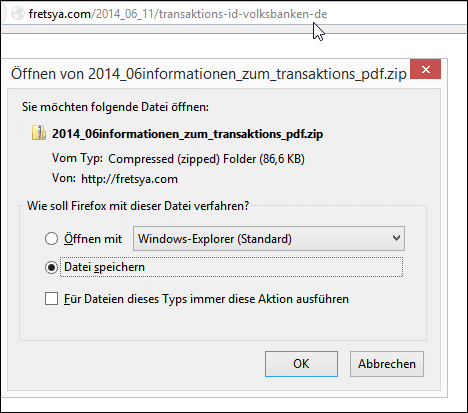Confirm the download with OK
Screen dimensions: 468x413
tap(301, 364)
